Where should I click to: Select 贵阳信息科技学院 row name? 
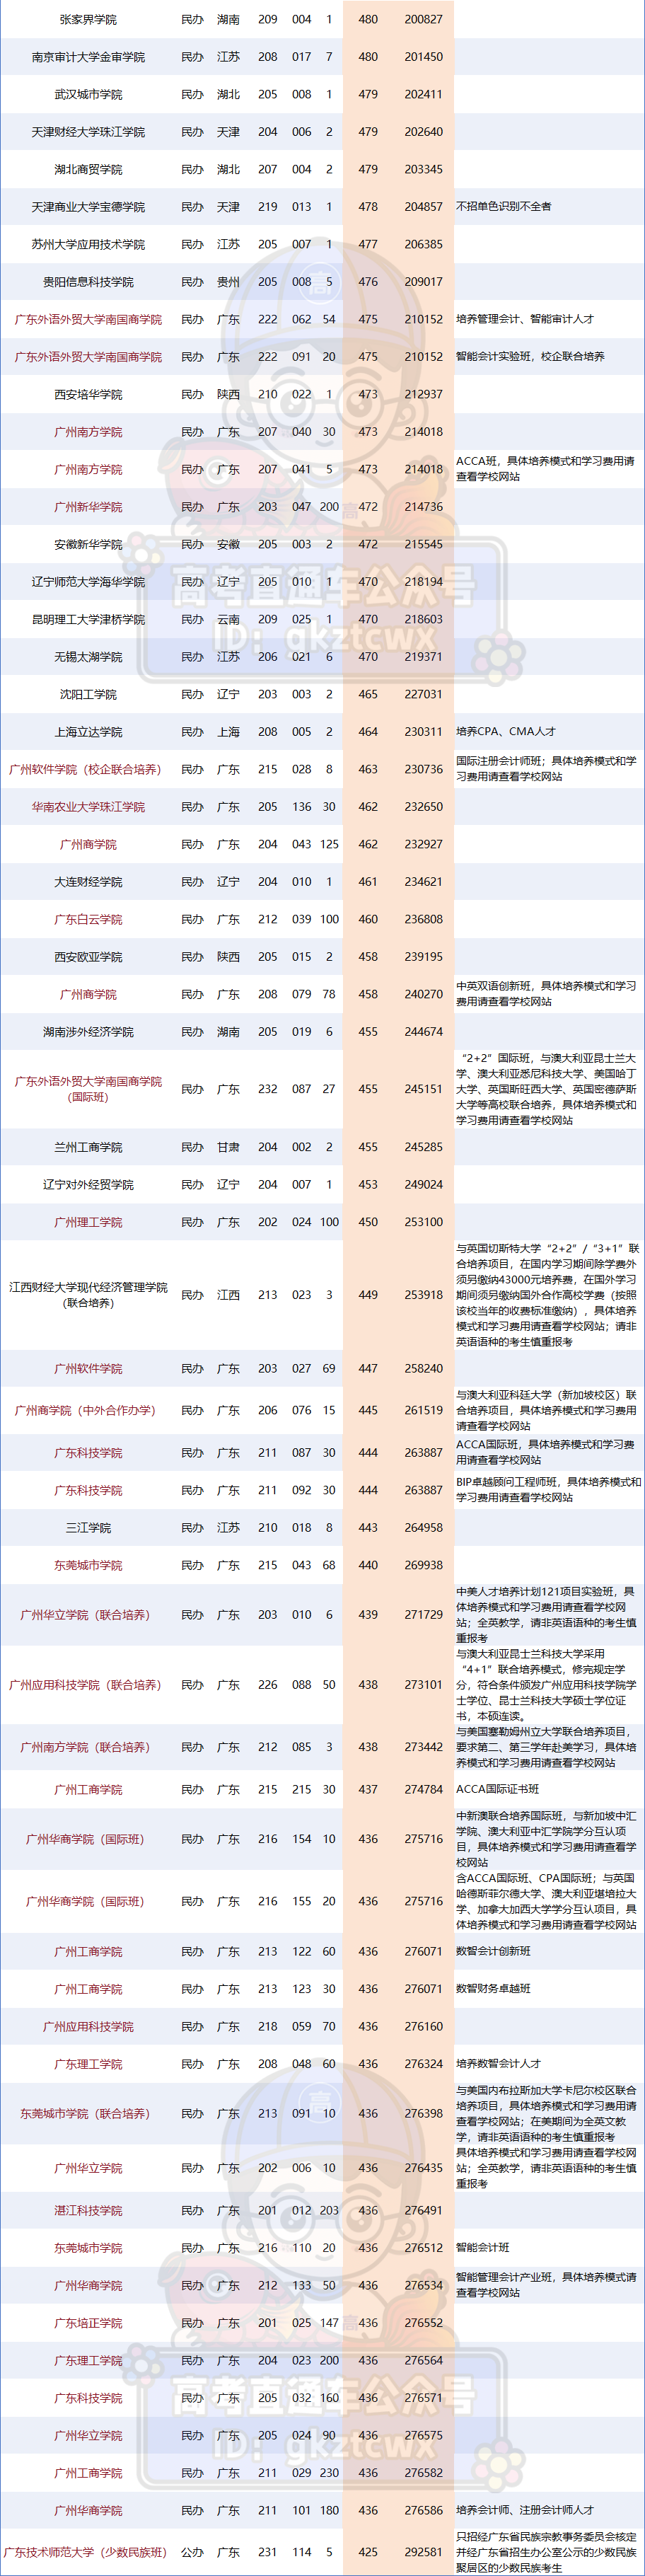click(88, 282)
